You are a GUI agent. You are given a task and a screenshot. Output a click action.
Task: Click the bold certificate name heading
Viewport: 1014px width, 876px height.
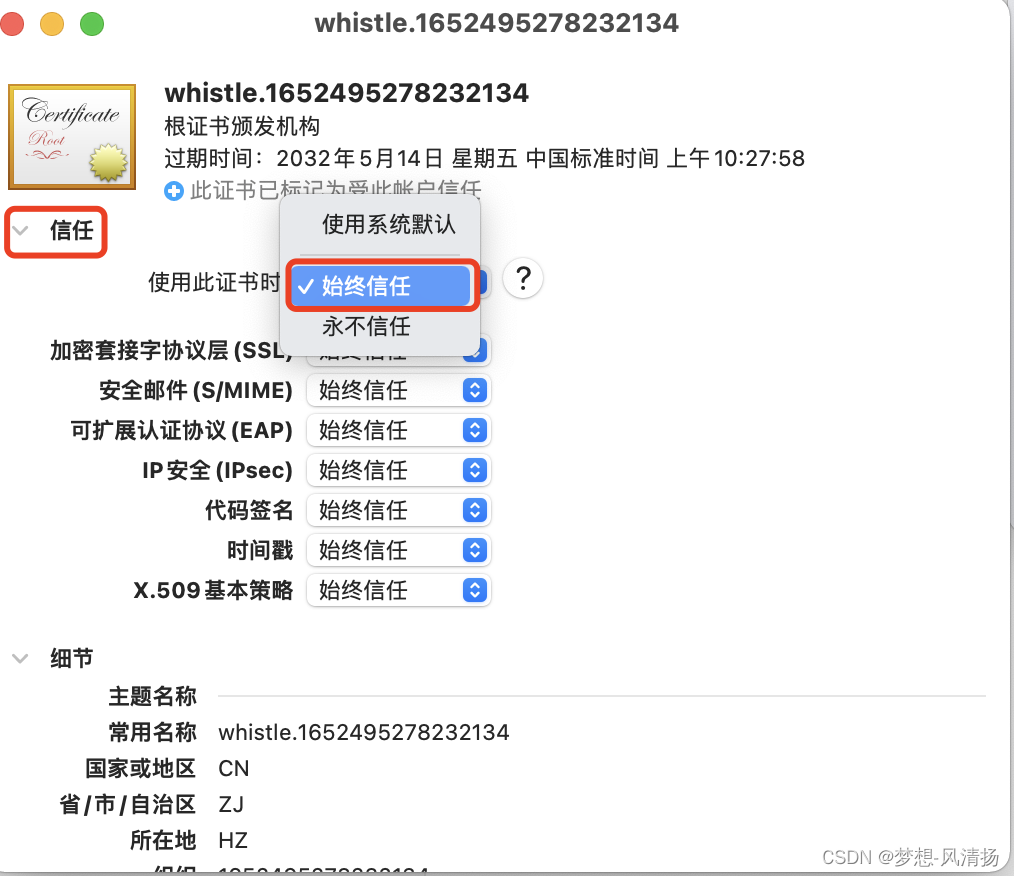tap(347, 93)
